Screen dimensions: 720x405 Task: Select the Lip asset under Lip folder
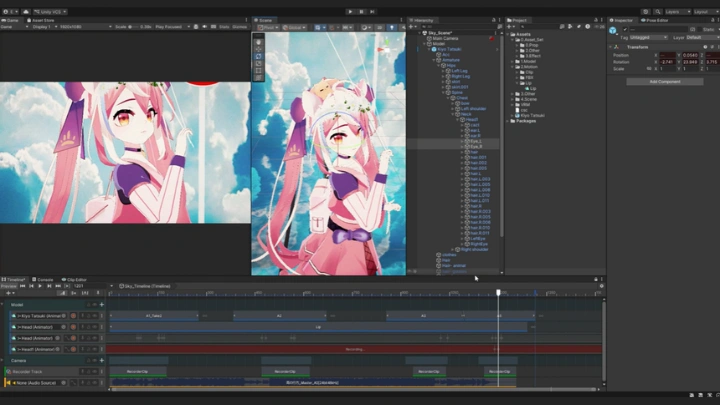click(x=530, y=89)
